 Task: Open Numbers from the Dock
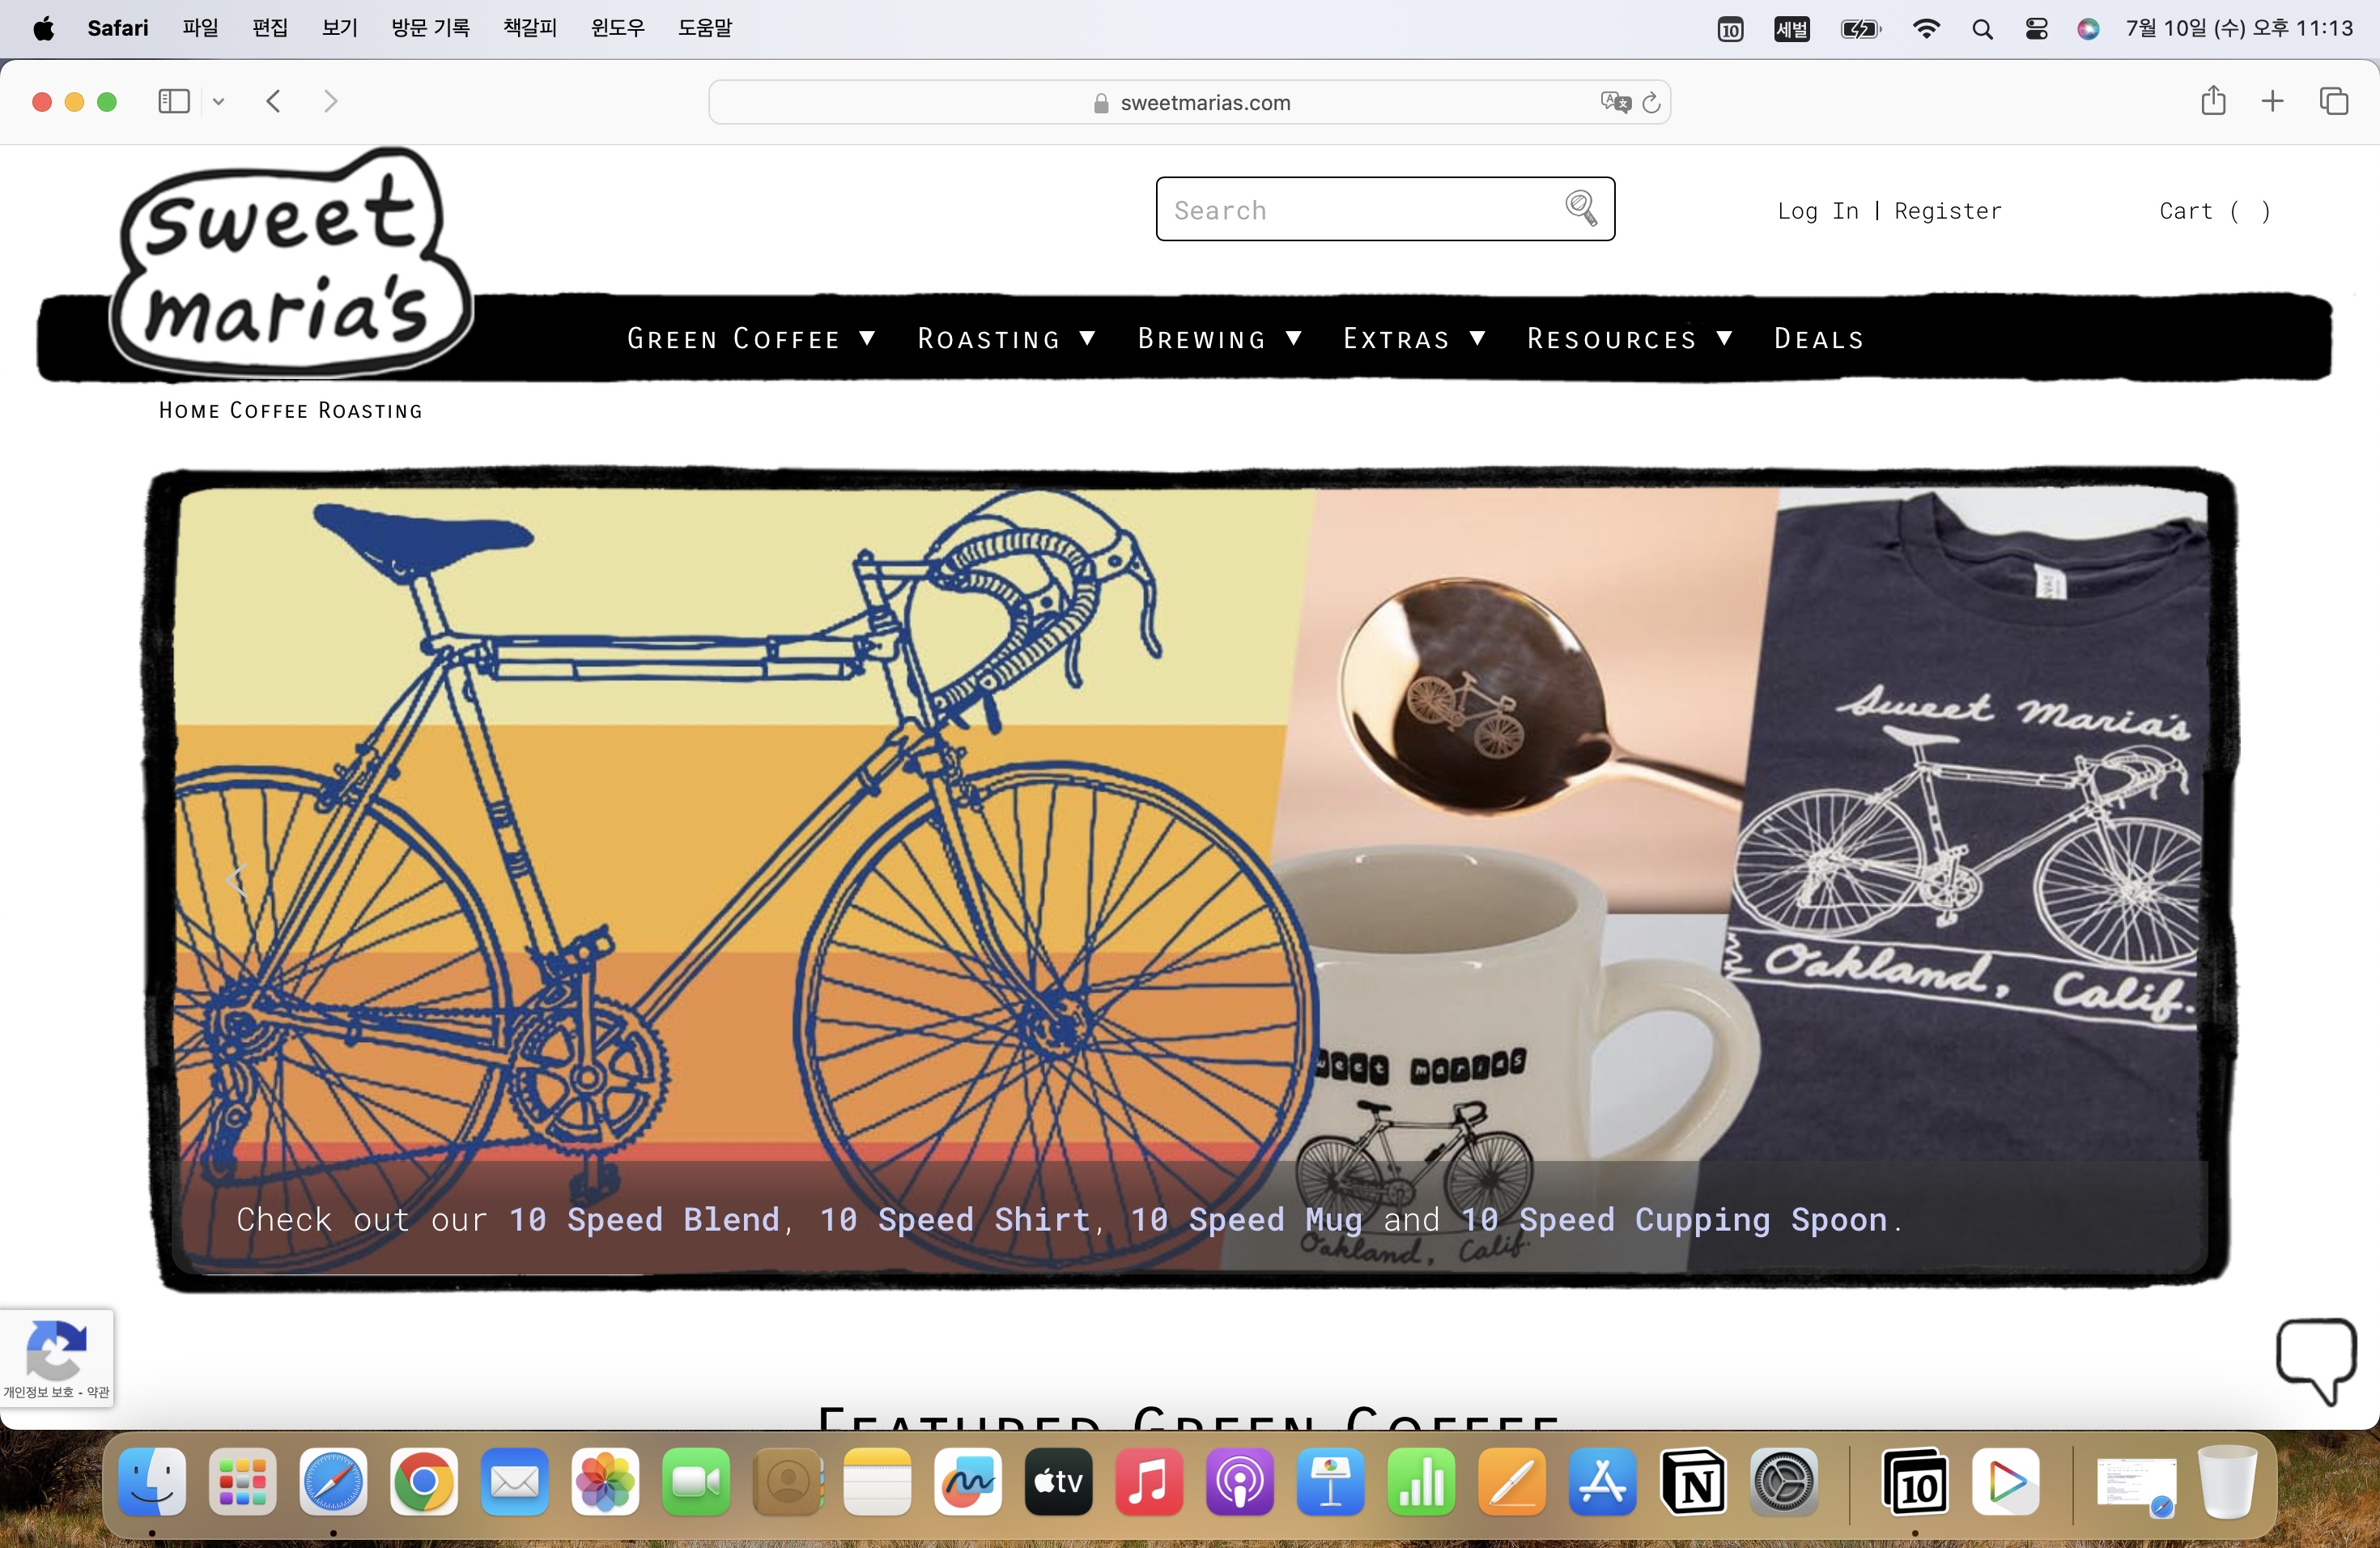pos(1421,1481)
